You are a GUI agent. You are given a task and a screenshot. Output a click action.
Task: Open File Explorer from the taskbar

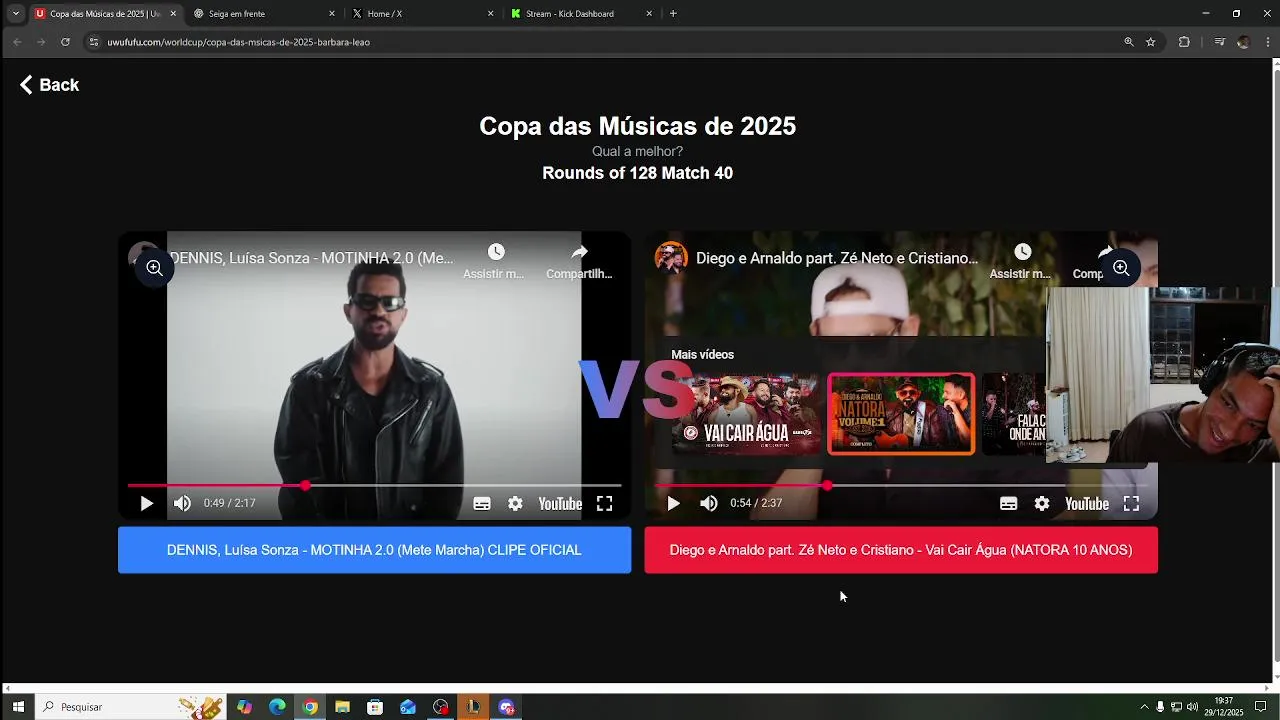[x=342, y=707]
